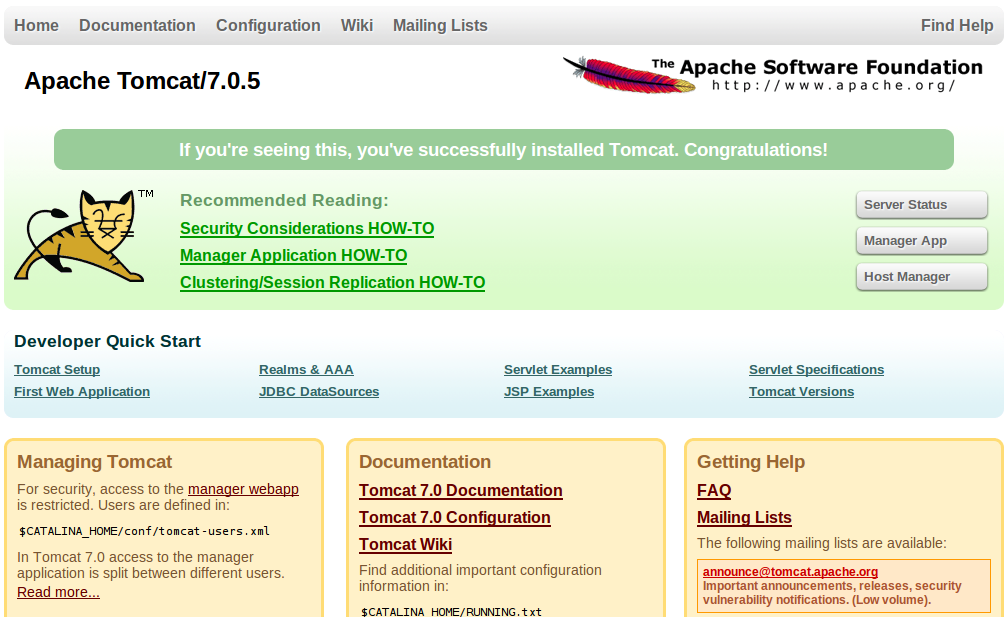Open the Tomcat Setup link
This screenshot has height=617, width=1006.
pyautogui.click(x=57, y=370)
